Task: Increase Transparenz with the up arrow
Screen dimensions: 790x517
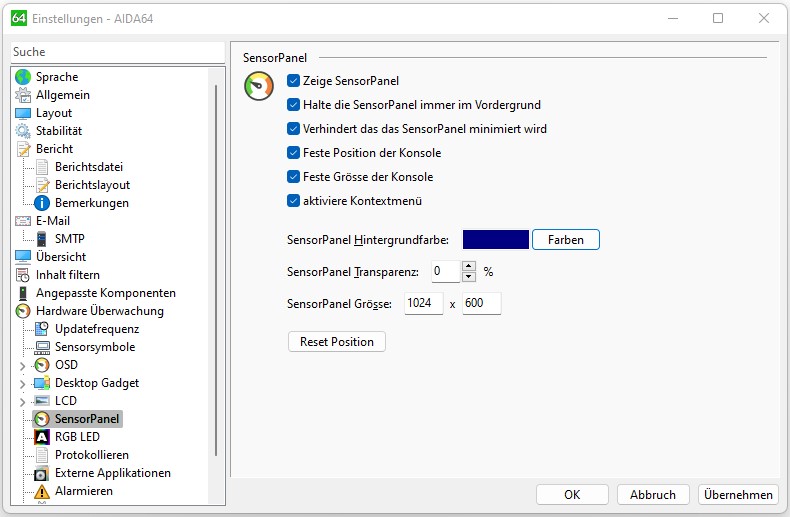Action: point(469,266)
